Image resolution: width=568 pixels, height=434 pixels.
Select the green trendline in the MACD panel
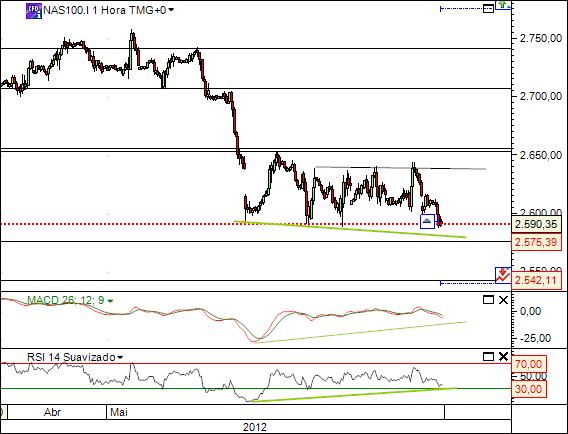(361, 332)
